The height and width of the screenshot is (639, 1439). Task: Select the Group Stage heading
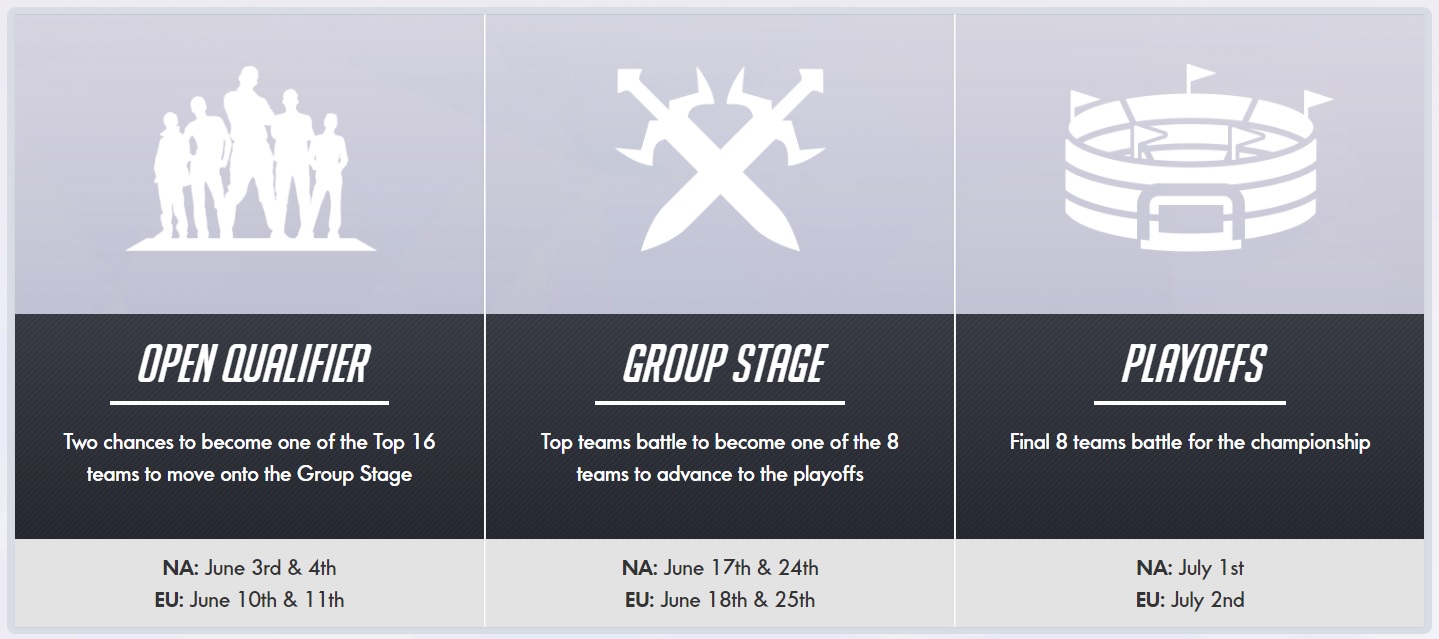pyautogui.click(x=723, y=365)
